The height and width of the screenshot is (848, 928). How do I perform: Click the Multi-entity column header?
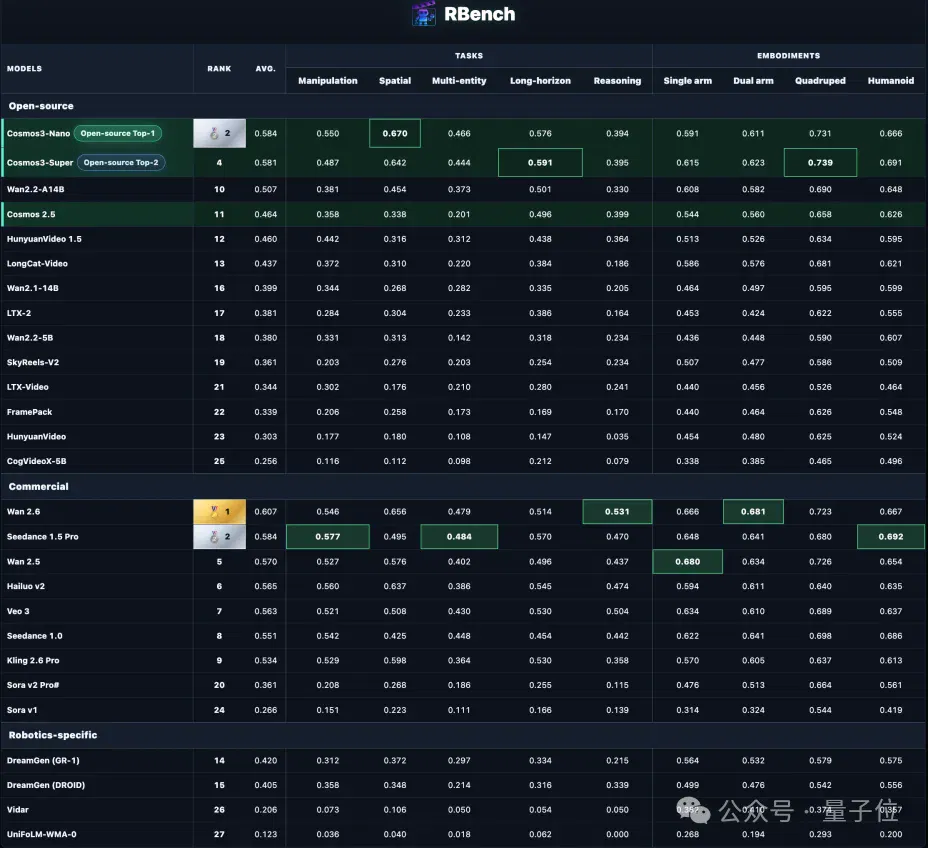459,80
